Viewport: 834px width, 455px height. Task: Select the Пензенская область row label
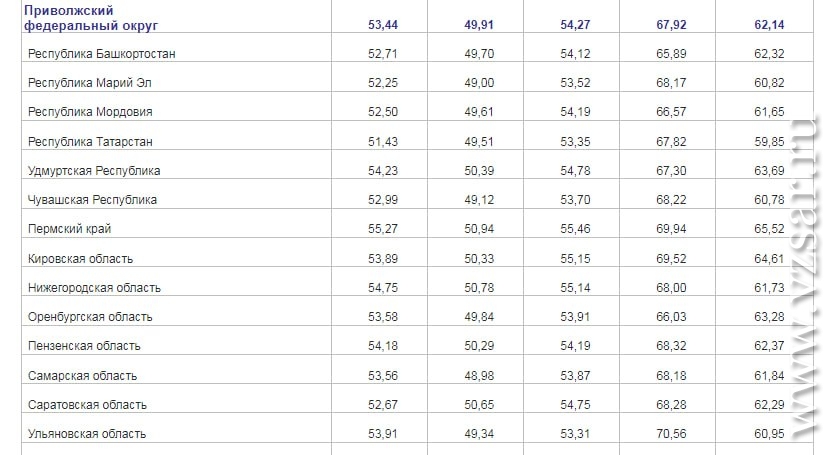pos(84,346)
